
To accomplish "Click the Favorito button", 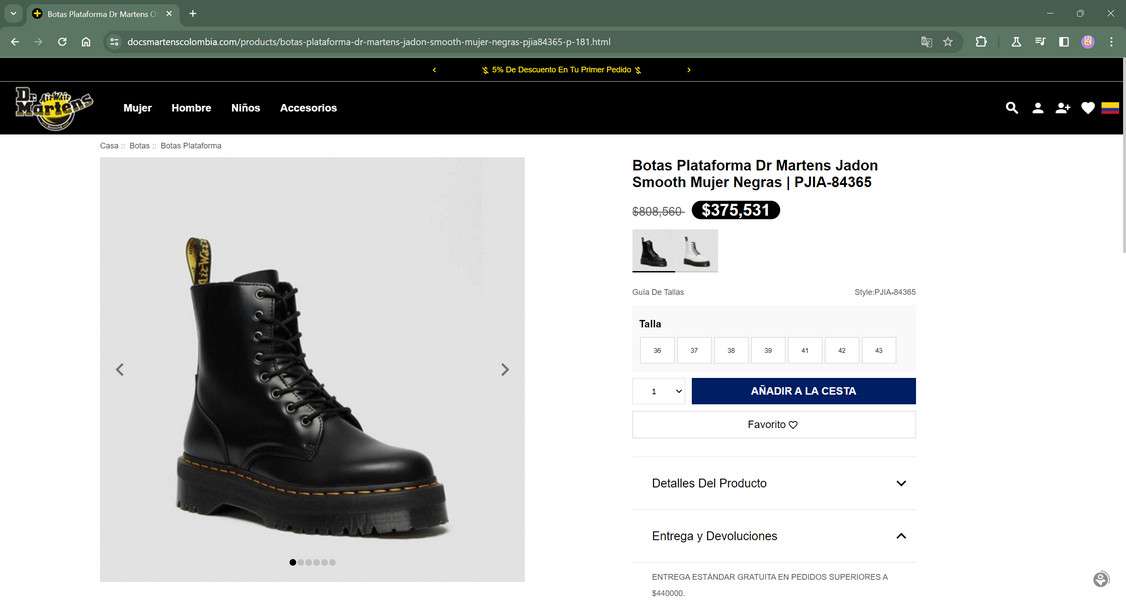I will (774, 425).
